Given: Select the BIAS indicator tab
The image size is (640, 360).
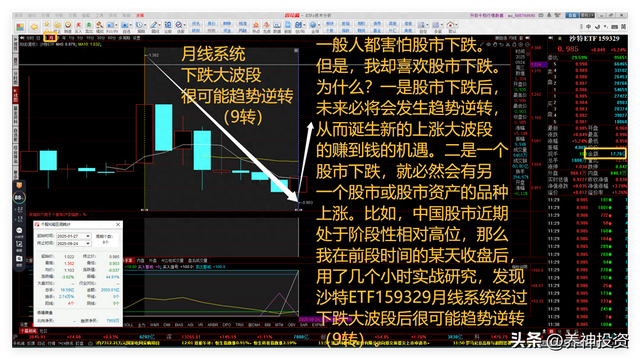Looking at the screenshot, I should click(x=178, y=324).
